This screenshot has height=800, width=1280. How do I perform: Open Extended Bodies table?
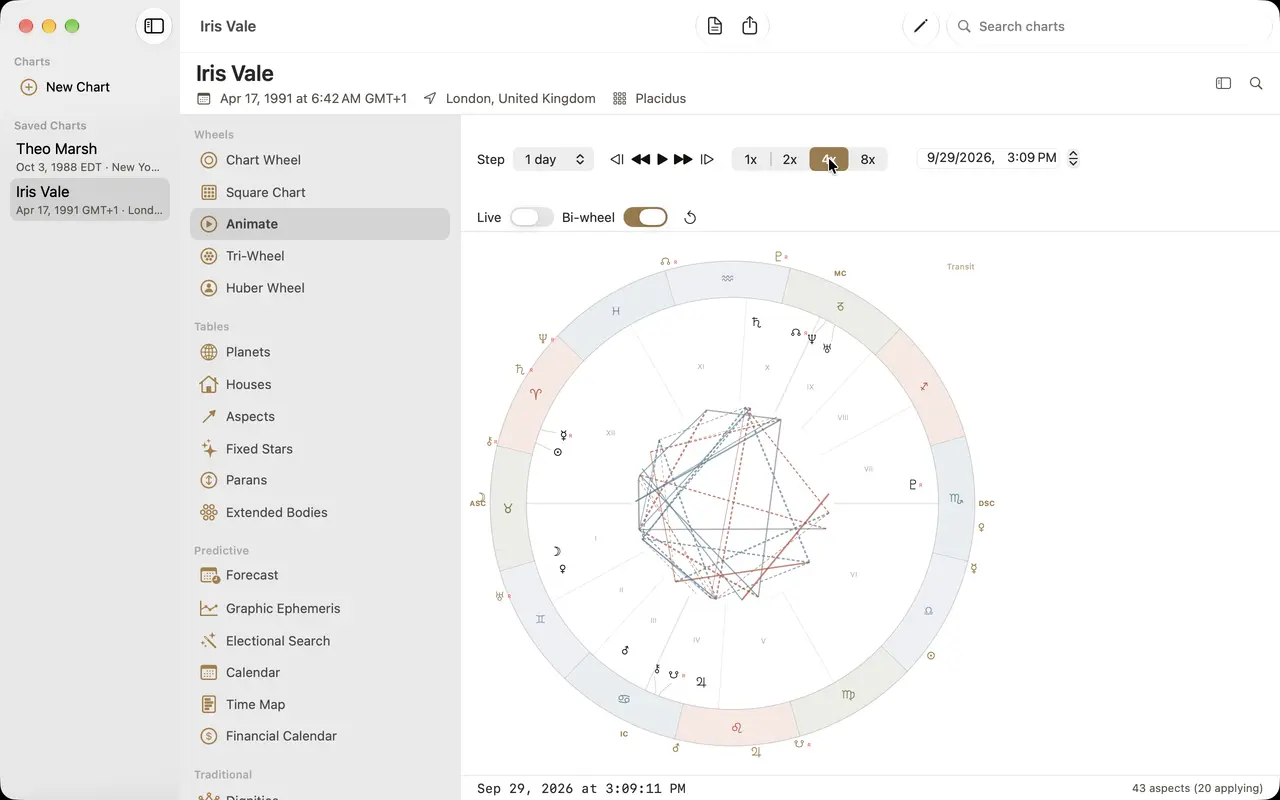320,512
